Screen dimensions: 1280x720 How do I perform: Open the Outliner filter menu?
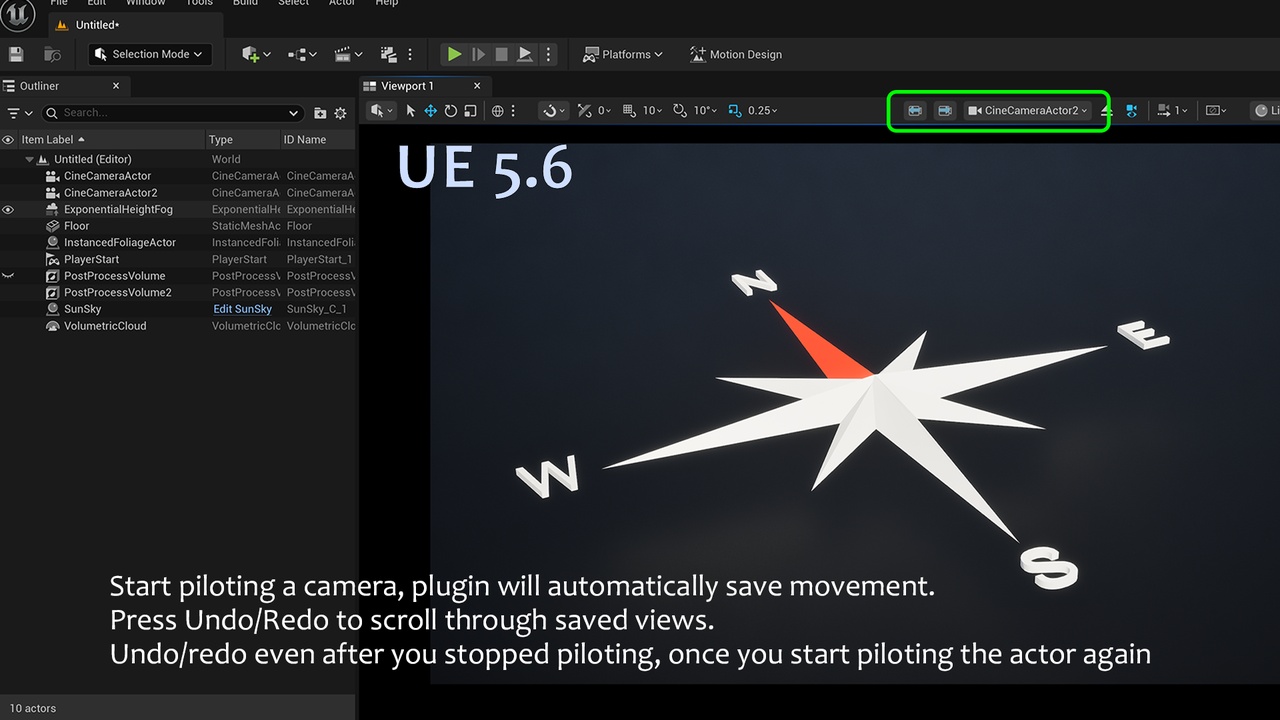[x=20, y=113]
